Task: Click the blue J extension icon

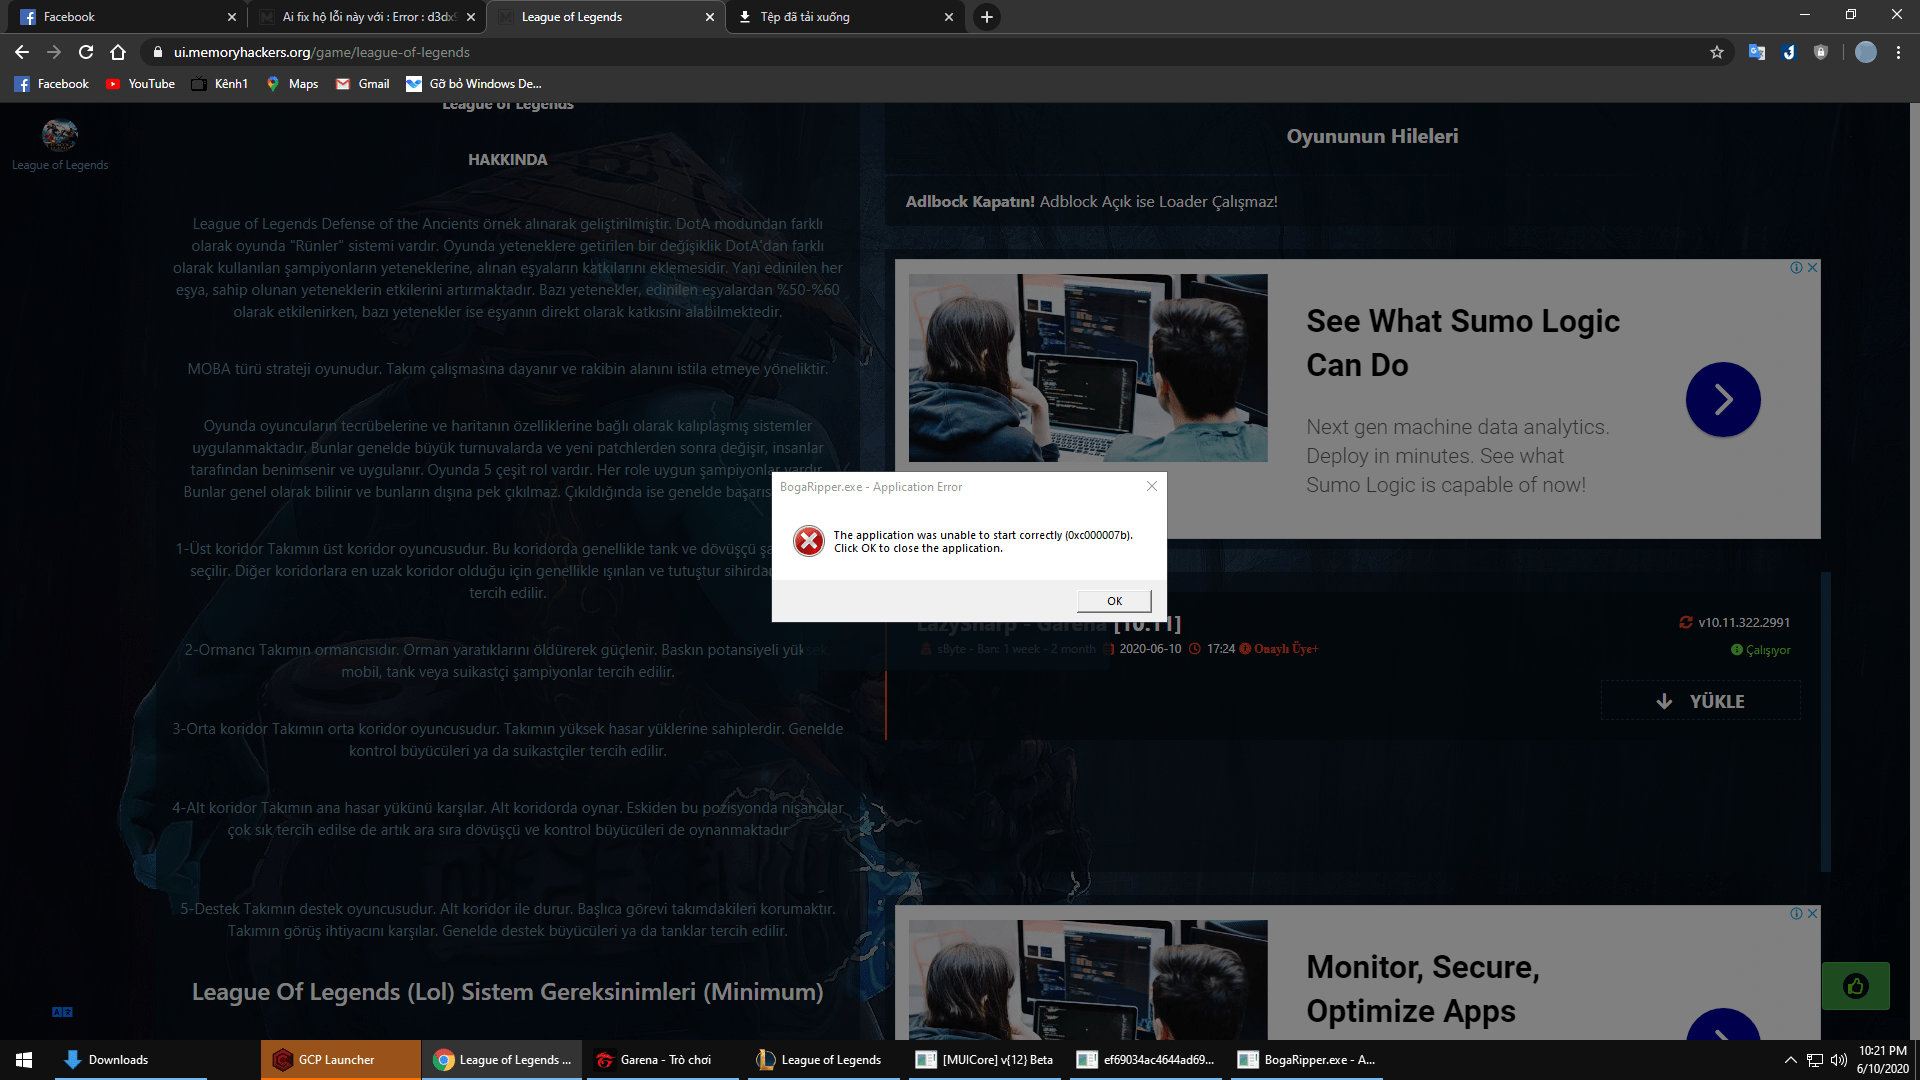Action: [x=1788, y=52]
